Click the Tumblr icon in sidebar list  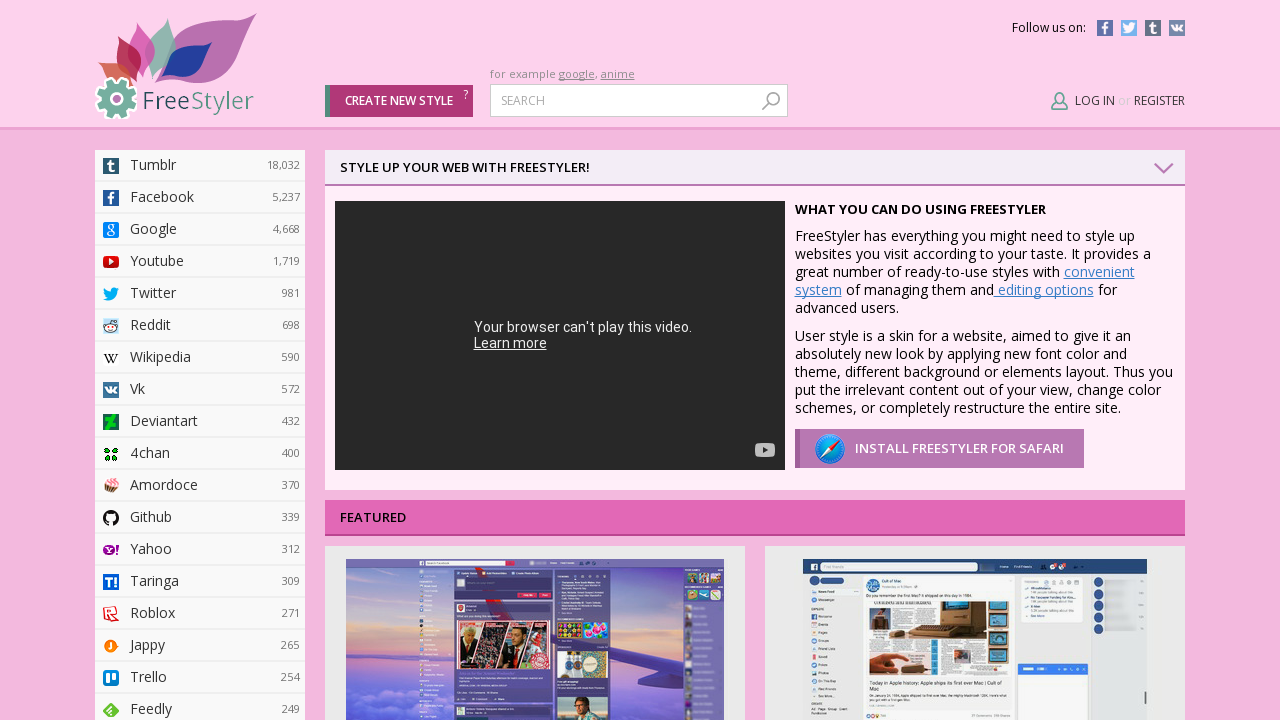click(111, 166)
